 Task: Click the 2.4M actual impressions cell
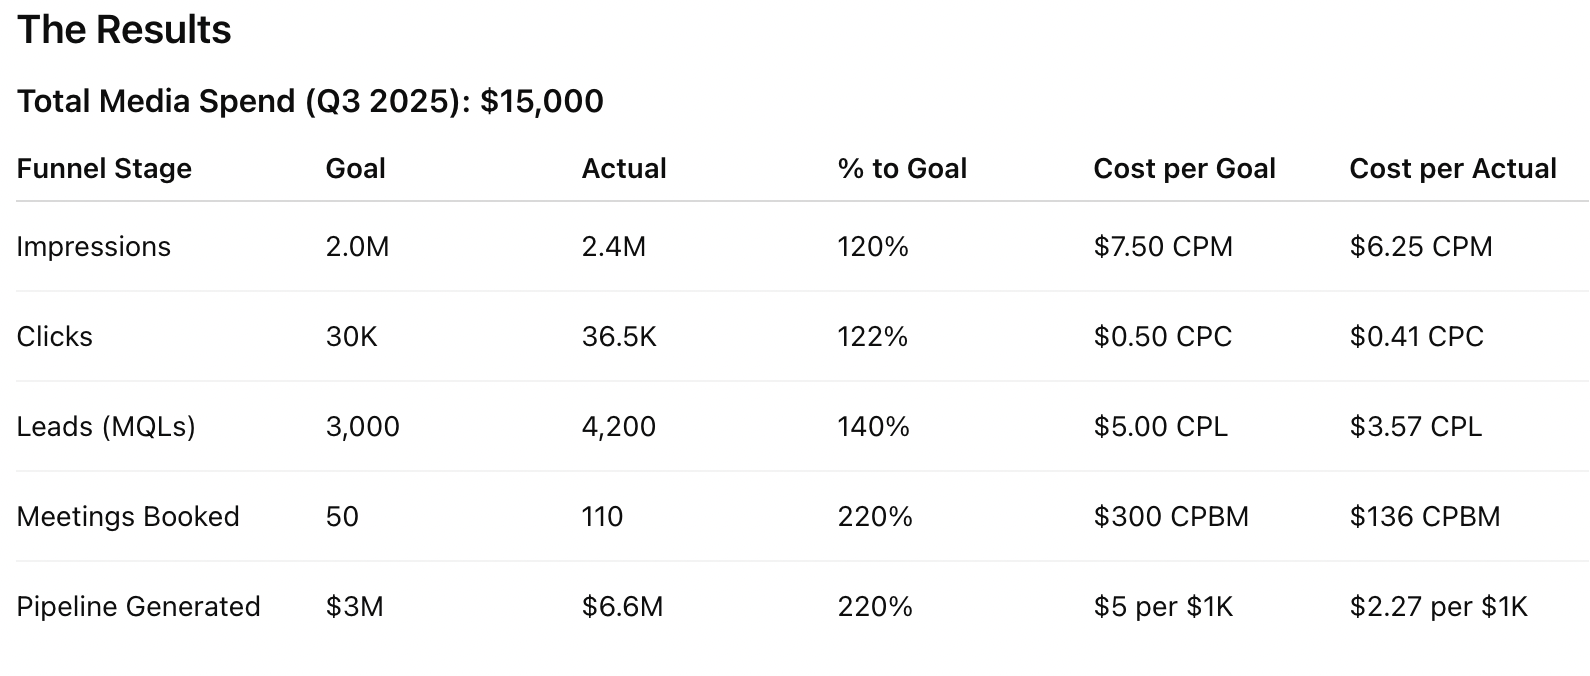point(613,246)
